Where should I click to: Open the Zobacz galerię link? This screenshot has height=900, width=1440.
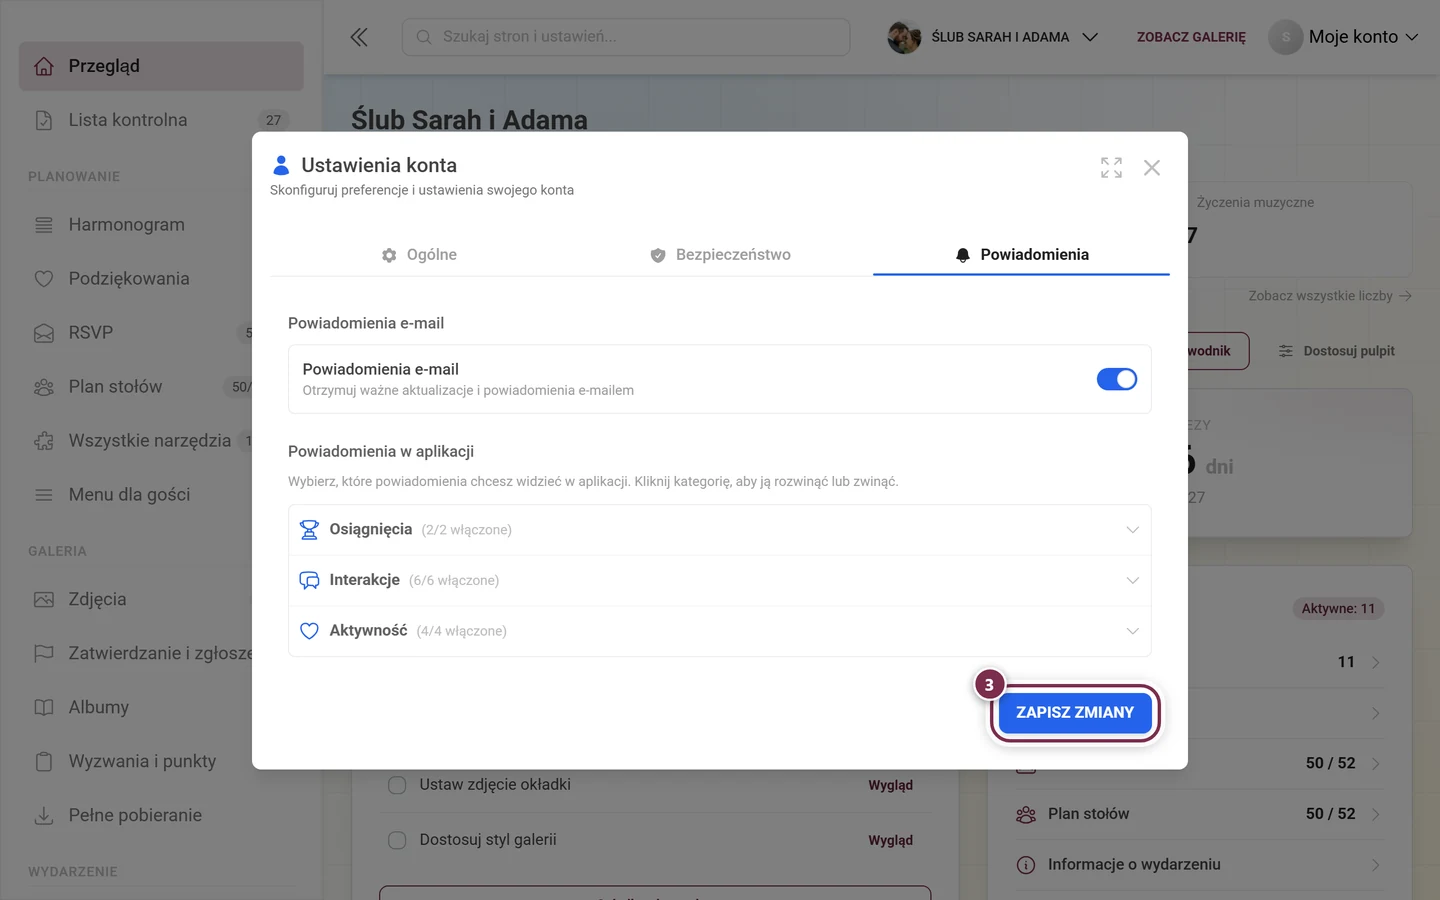(1191, 37)
